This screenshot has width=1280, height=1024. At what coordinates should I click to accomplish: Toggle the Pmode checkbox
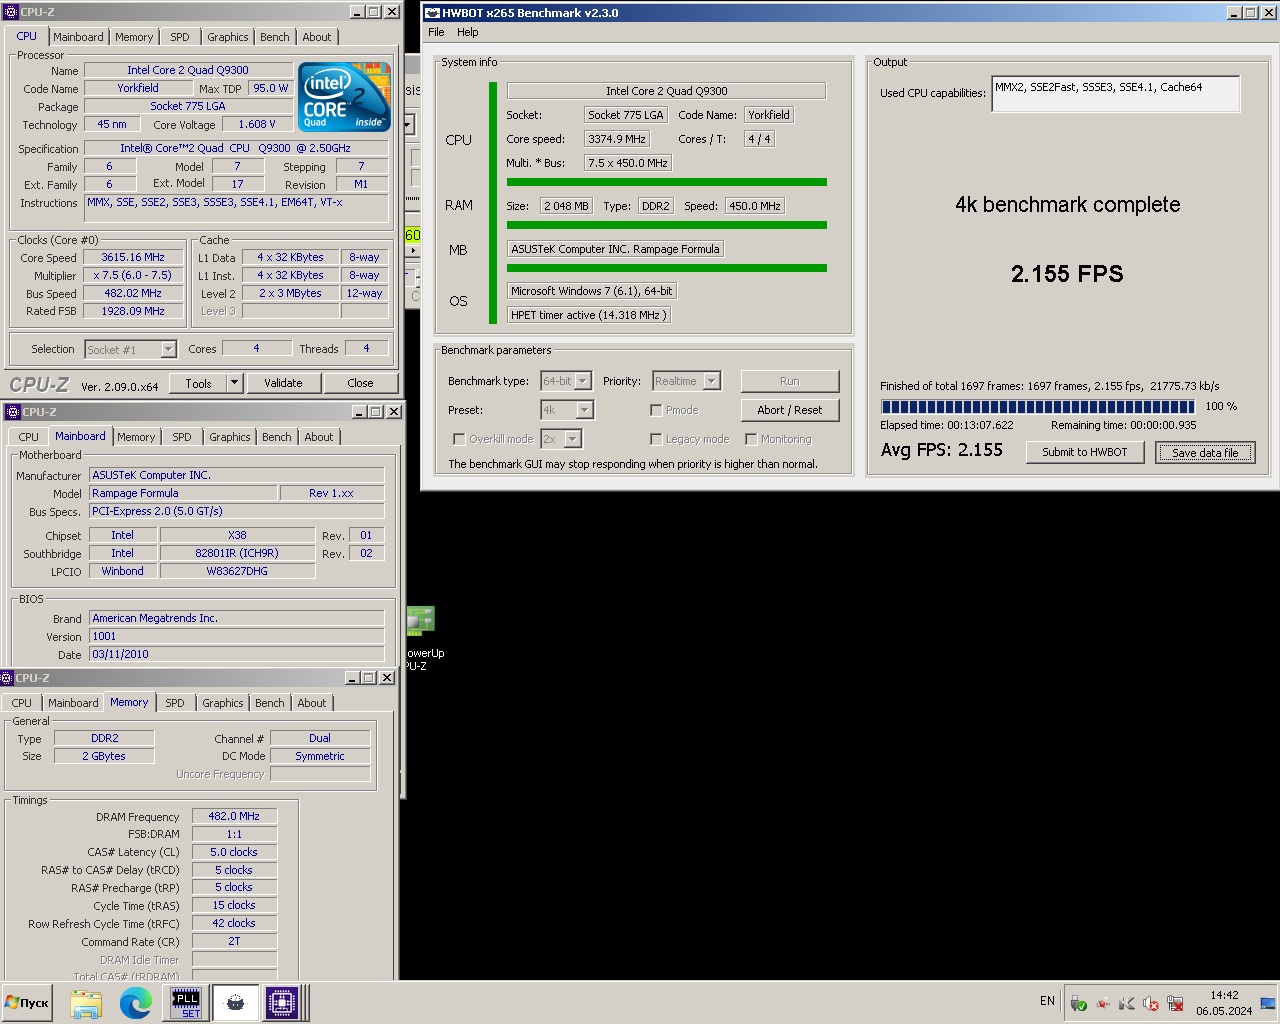(656, 410)
